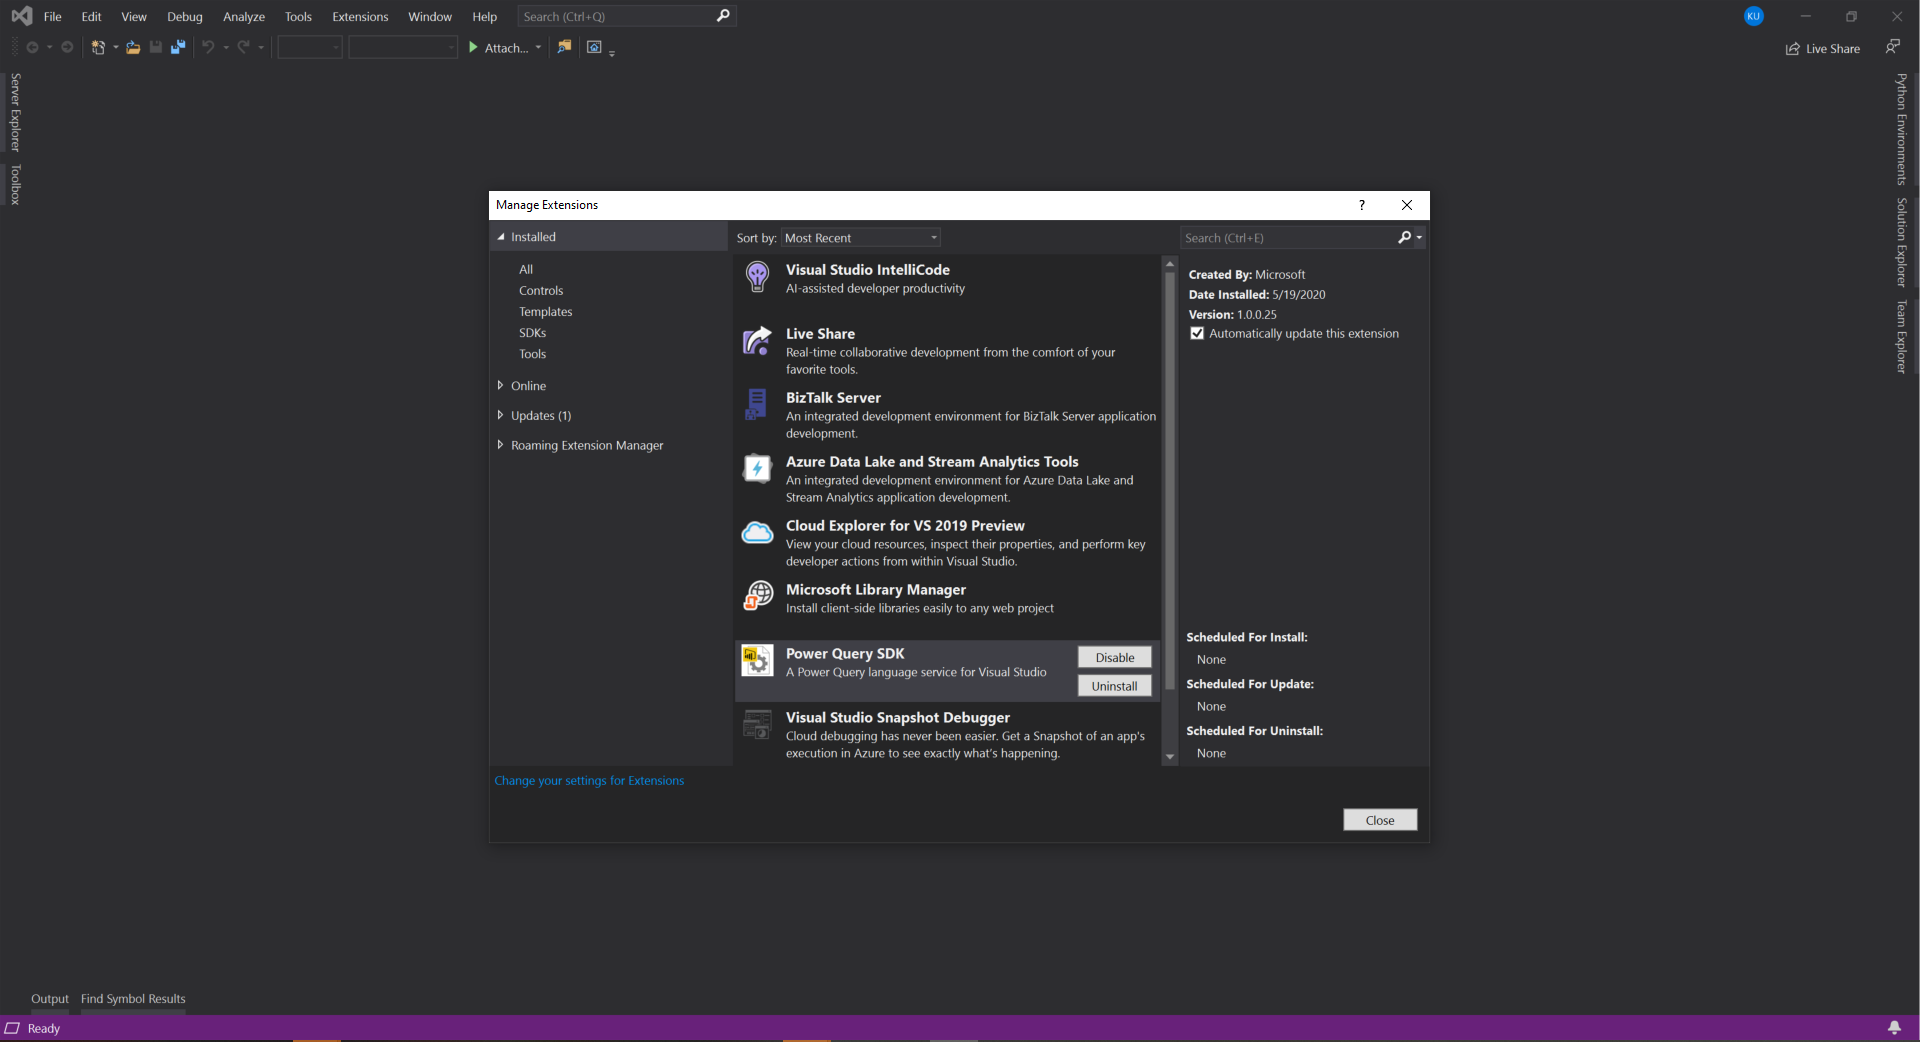This screenshot has width=1920, height=1042.
Task: Click the Navigate Forward arrow
Action: click(x=67, y=47)
